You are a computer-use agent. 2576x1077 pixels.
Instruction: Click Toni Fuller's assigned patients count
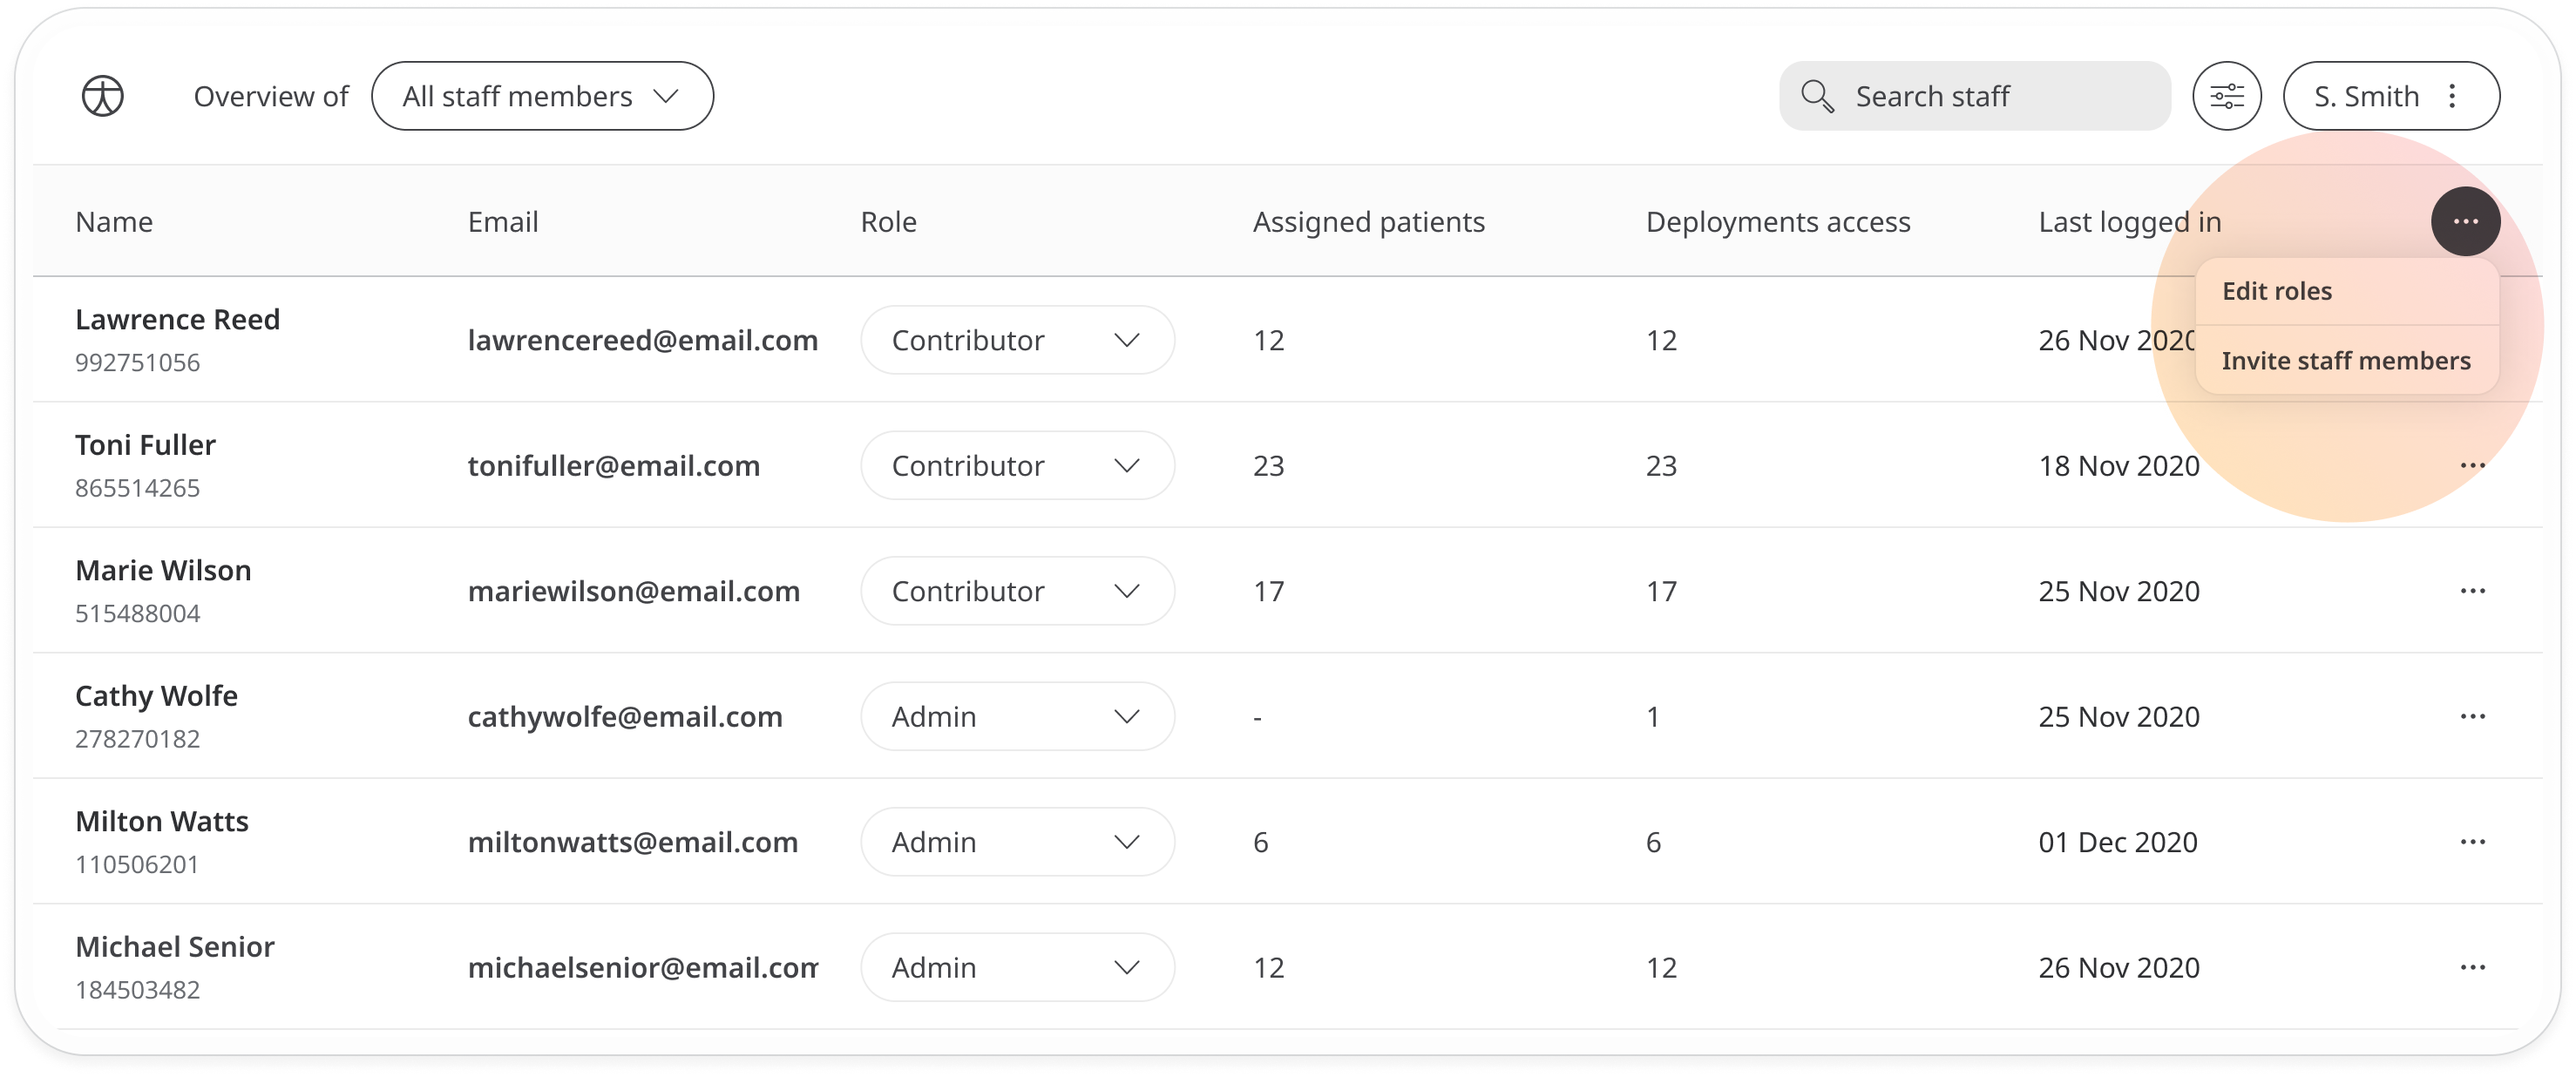1265,466
